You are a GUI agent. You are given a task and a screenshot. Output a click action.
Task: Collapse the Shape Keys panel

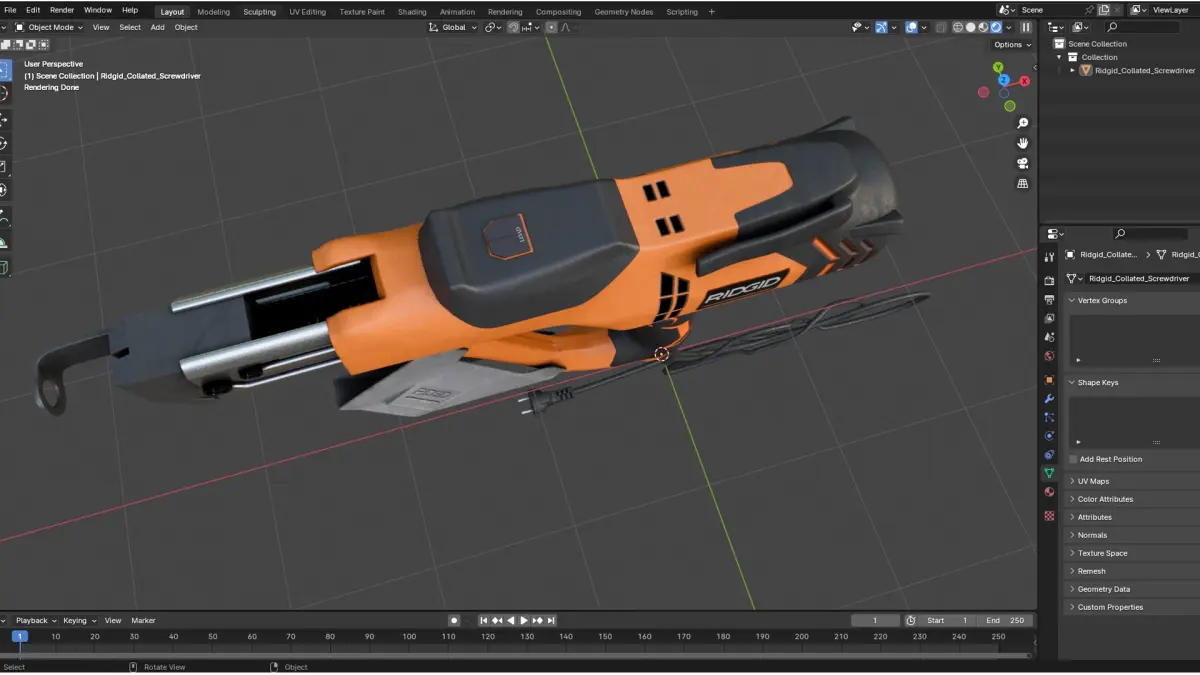pos(1072,382)
